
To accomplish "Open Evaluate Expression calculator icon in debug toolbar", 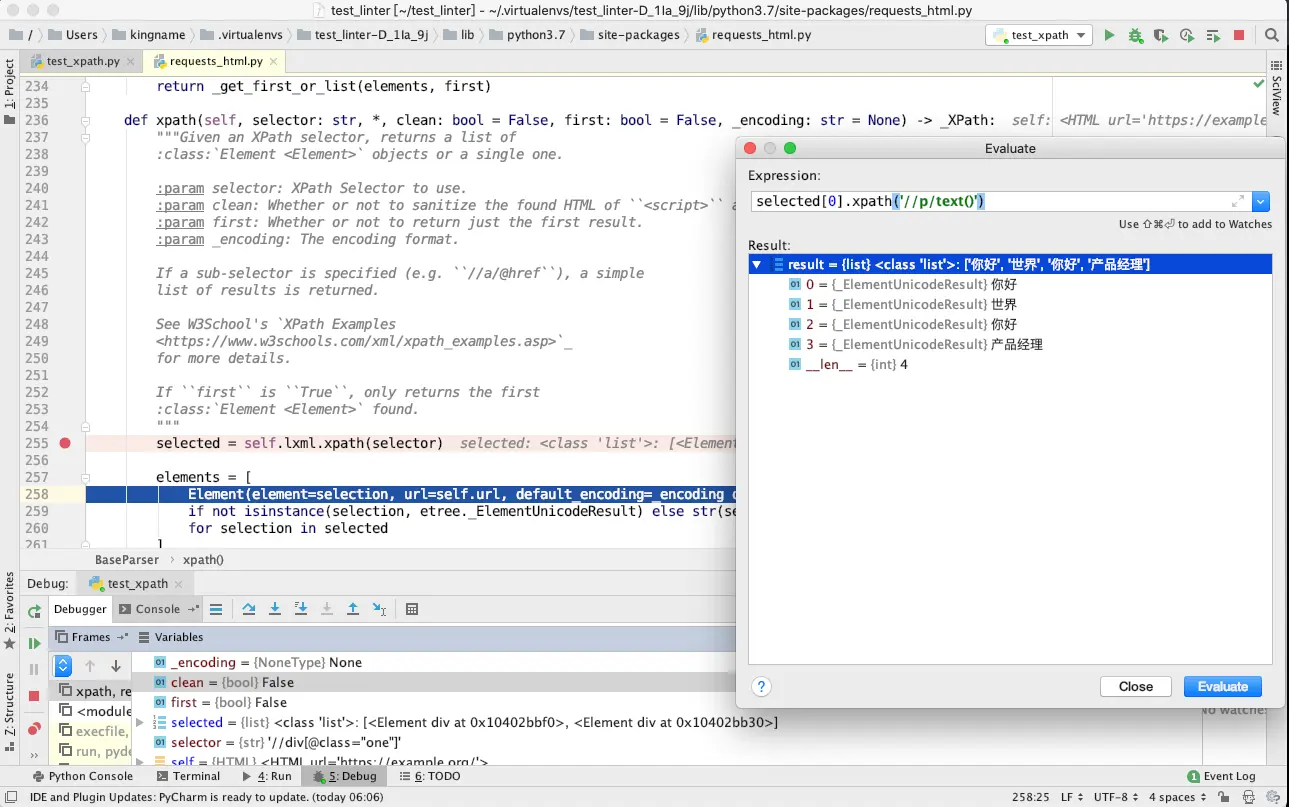I will [412, 609].
